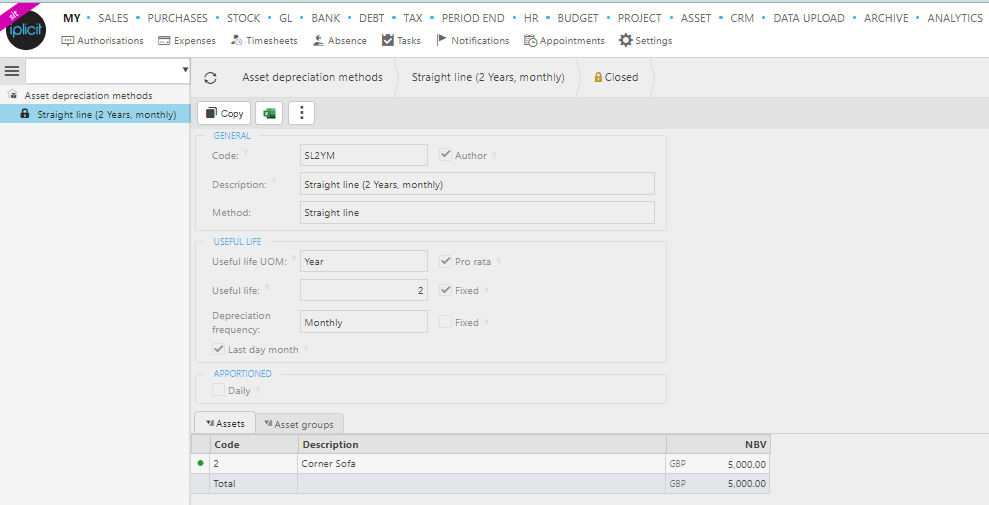The image size is (989, 505).
Task: Open the DATA UPLOAD menu
Action: click(809, 18)
